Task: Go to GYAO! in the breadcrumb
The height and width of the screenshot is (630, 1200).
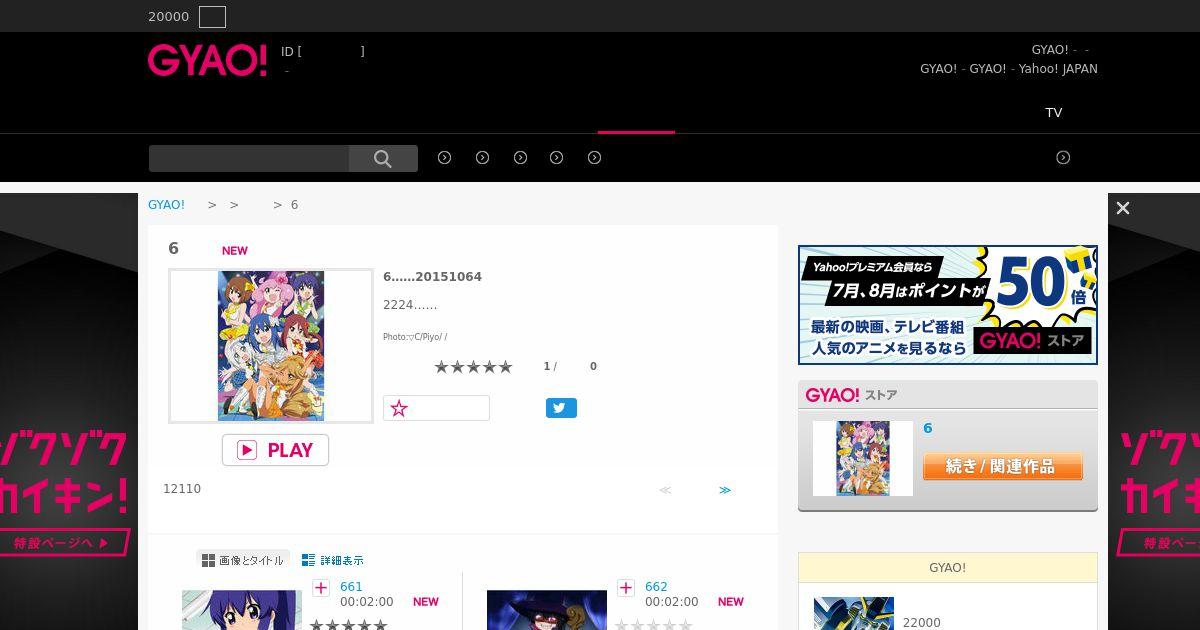Action: 166,205
